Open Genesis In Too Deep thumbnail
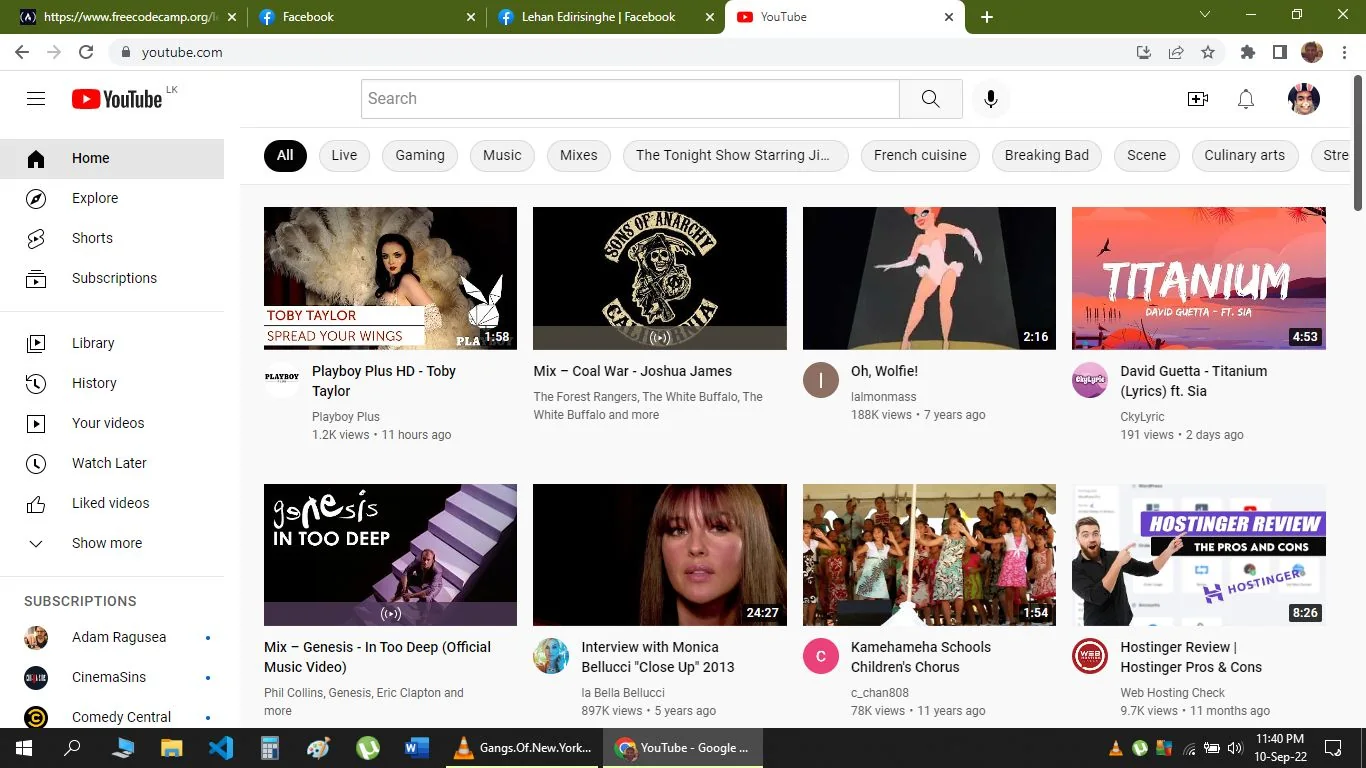 390,555
